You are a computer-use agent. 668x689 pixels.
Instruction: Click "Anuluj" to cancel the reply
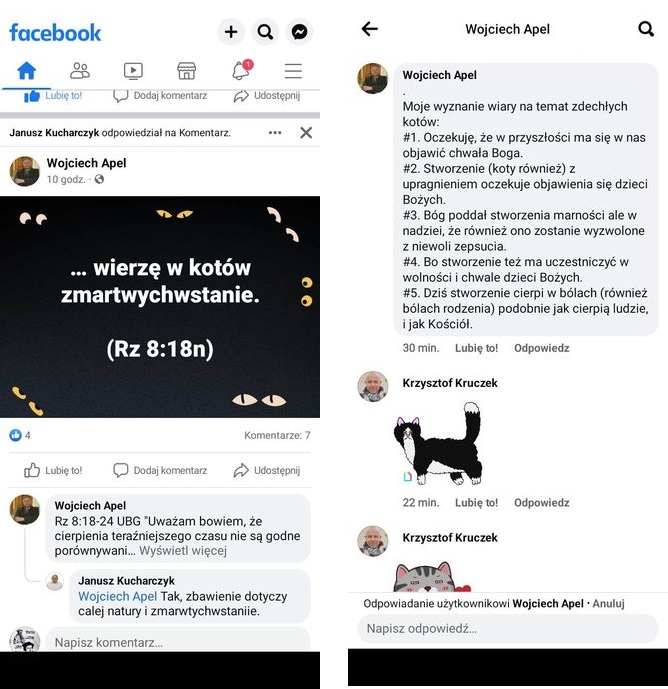click(608, 603)
